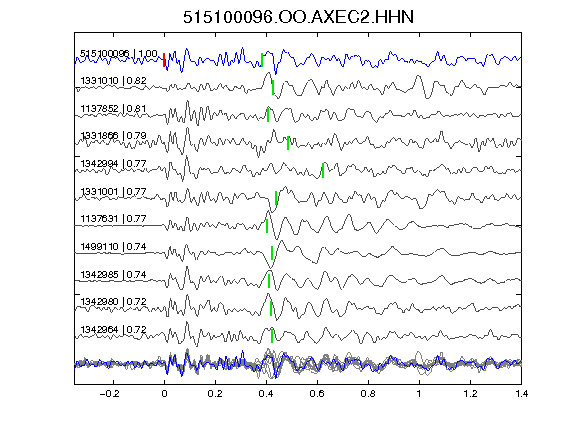Viewport: 576px width, 432px height.
Task: Select green pick marker on trace 1331010
Action: coord(273,87)
